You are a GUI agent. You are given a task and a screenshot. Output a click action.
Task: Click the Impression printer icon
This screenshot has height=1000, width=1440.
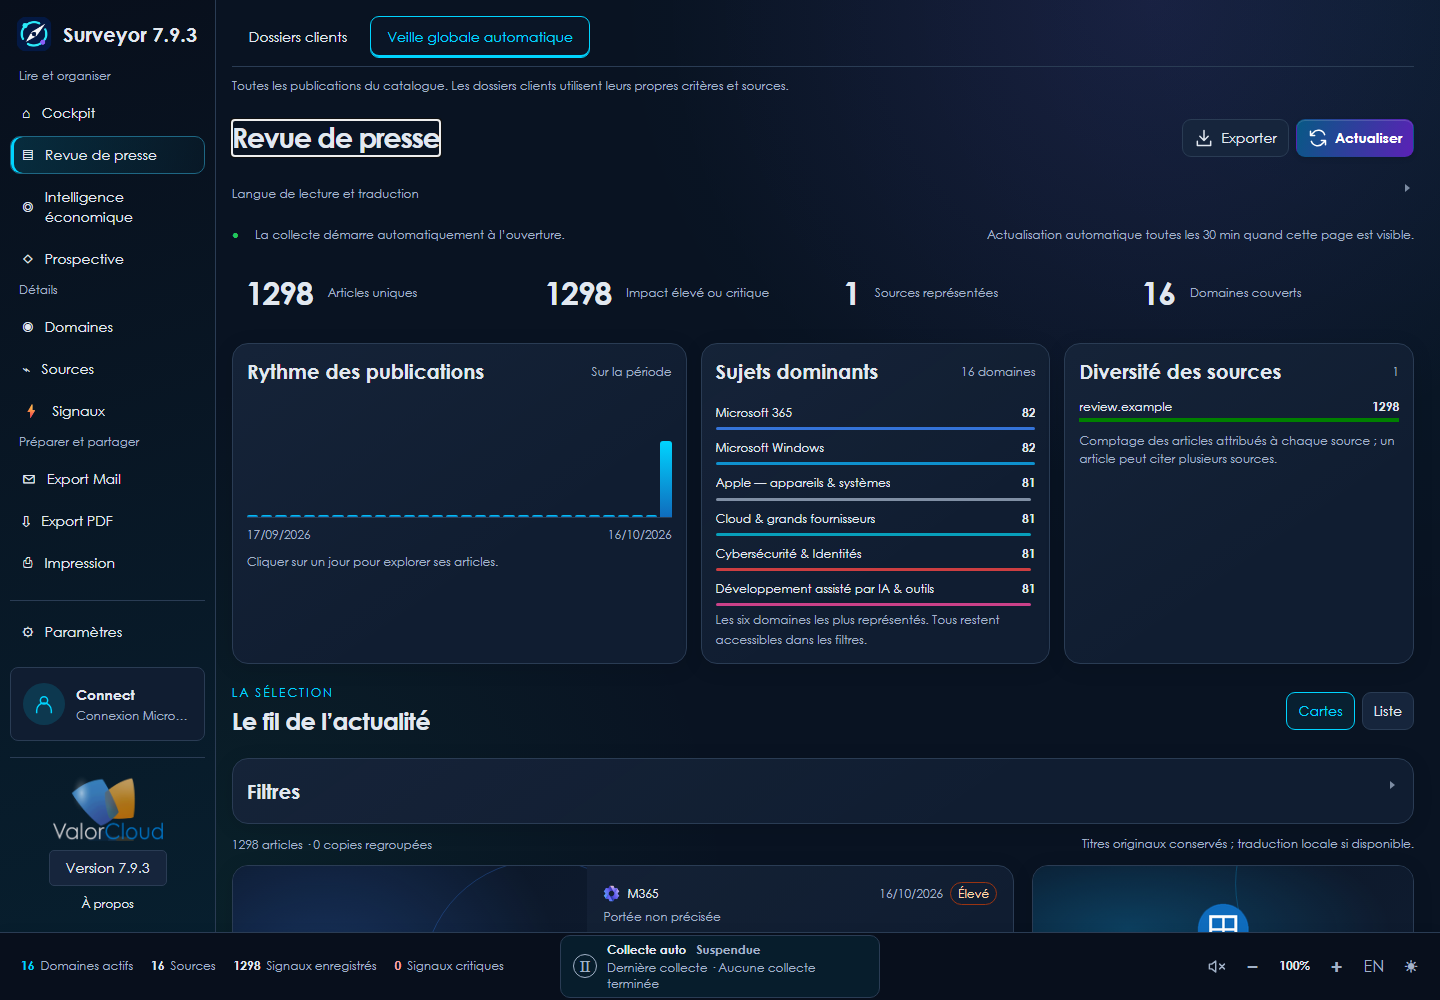coord(28,563)
